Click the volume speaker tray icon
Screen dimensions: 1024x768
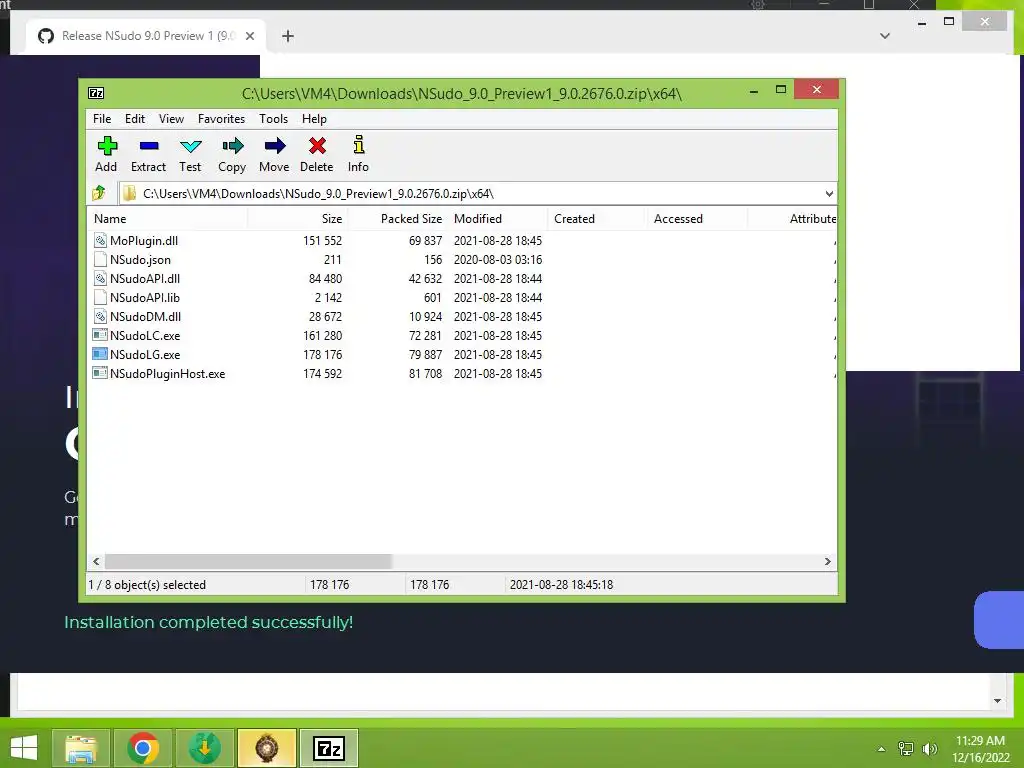930,749
